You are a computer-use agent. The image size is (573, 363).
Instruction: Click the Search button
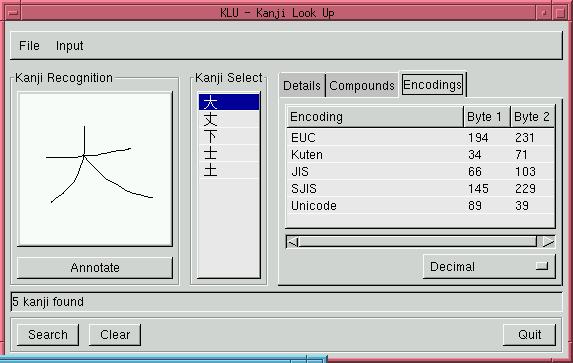[x=48, y=334]
